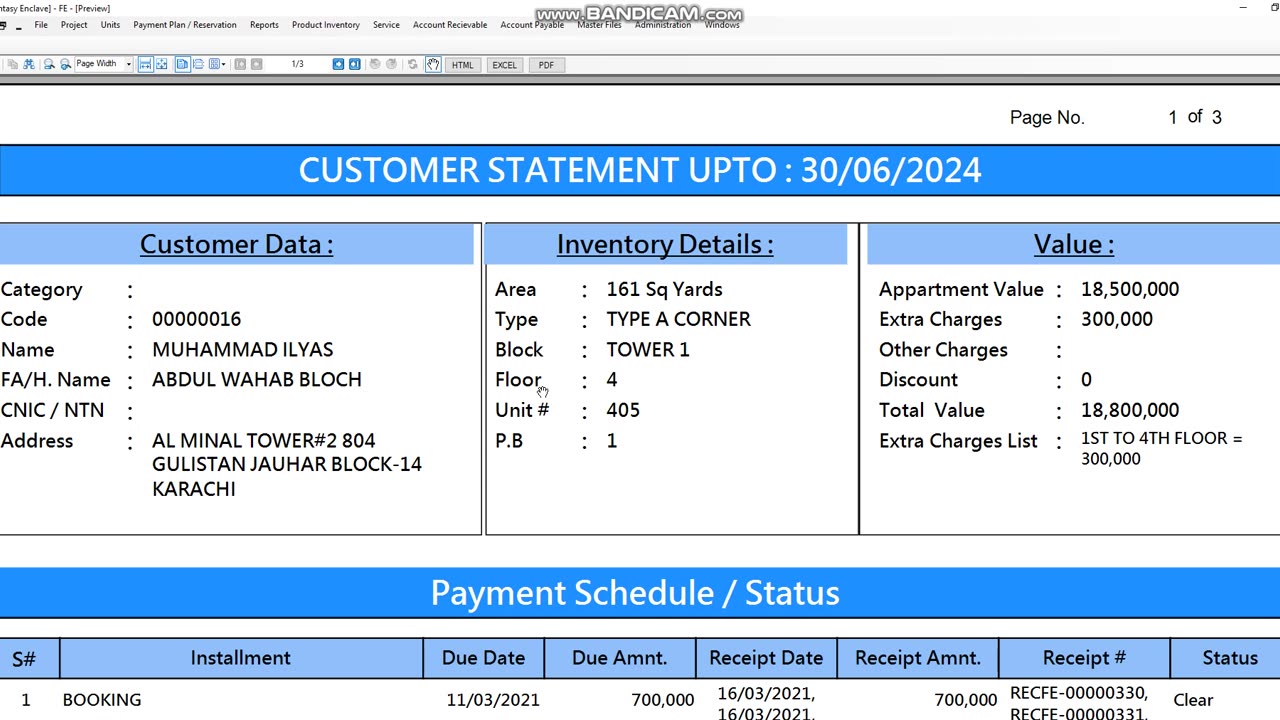Select the hand pan tool

[x=433, y=64]
